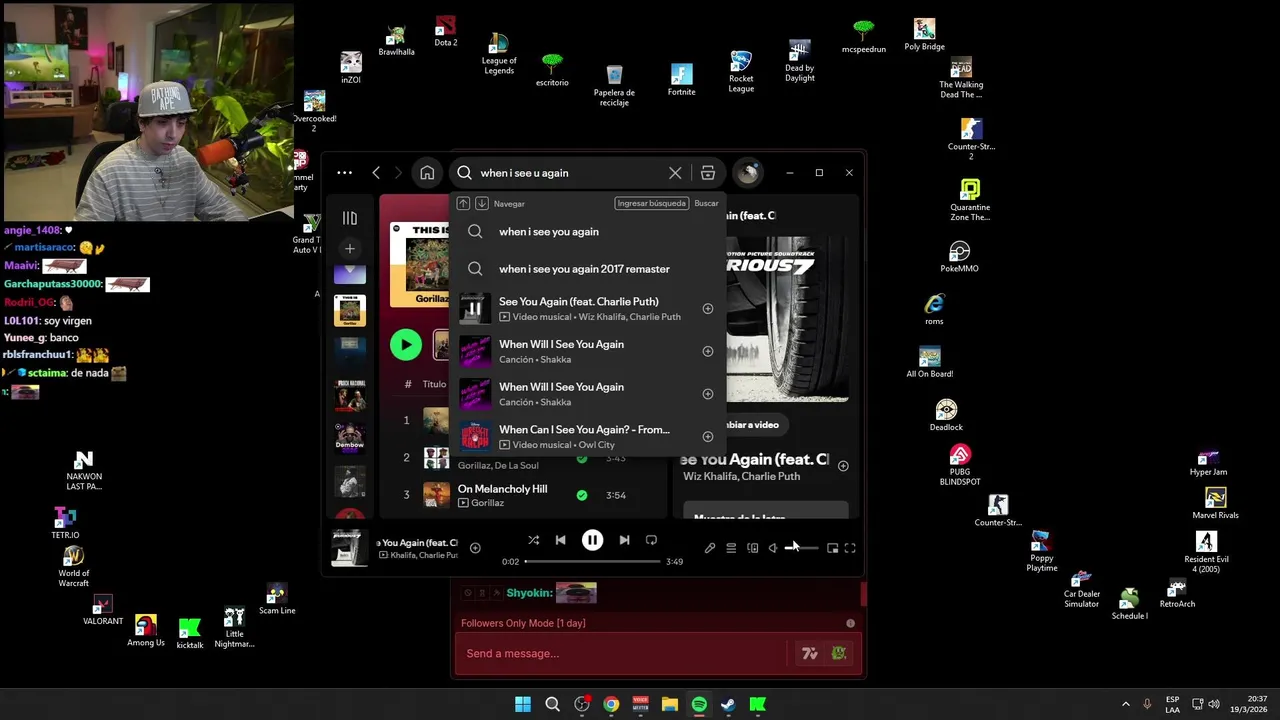This screenshot has height=720, width=1280.
Task: Open the play queue icon
Action: point(731,548)
